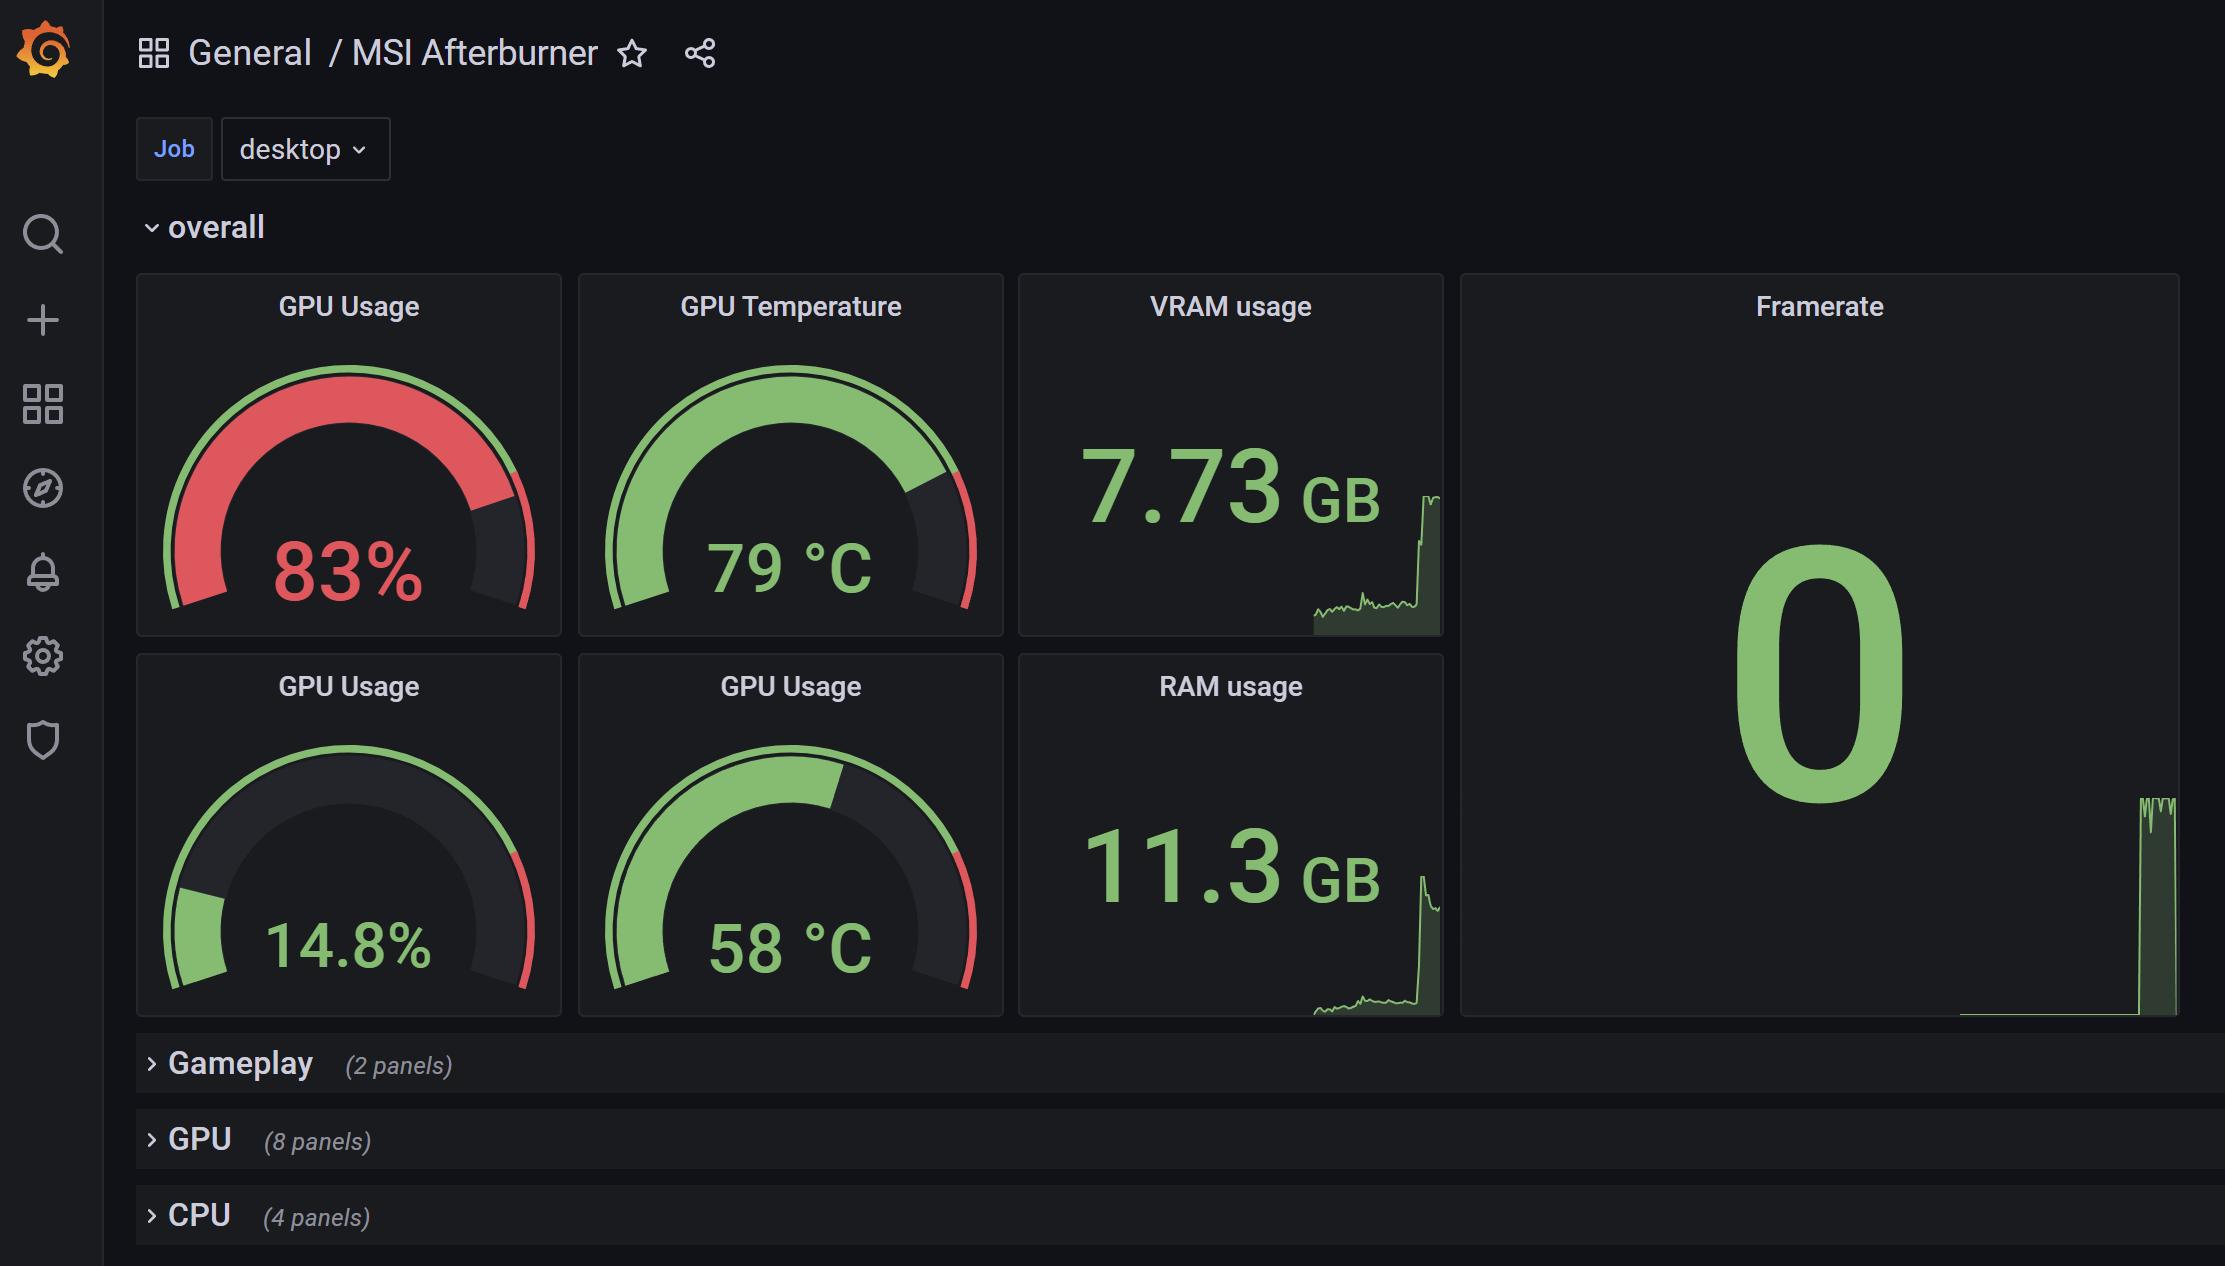Click the RAM usage panel title
Viewport: 2225px width, 1266px height.
click(1231, 686)
